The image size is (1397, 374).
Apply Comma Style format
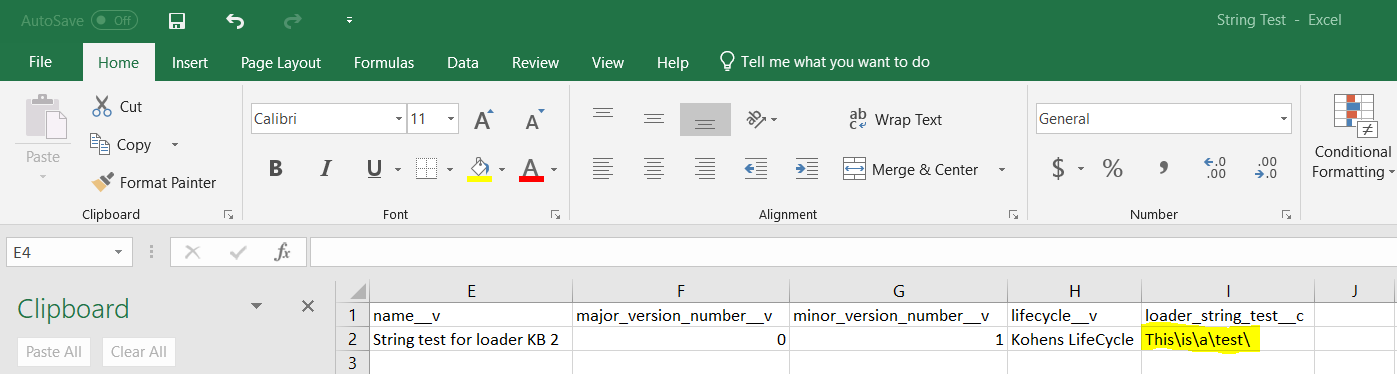1163,168
